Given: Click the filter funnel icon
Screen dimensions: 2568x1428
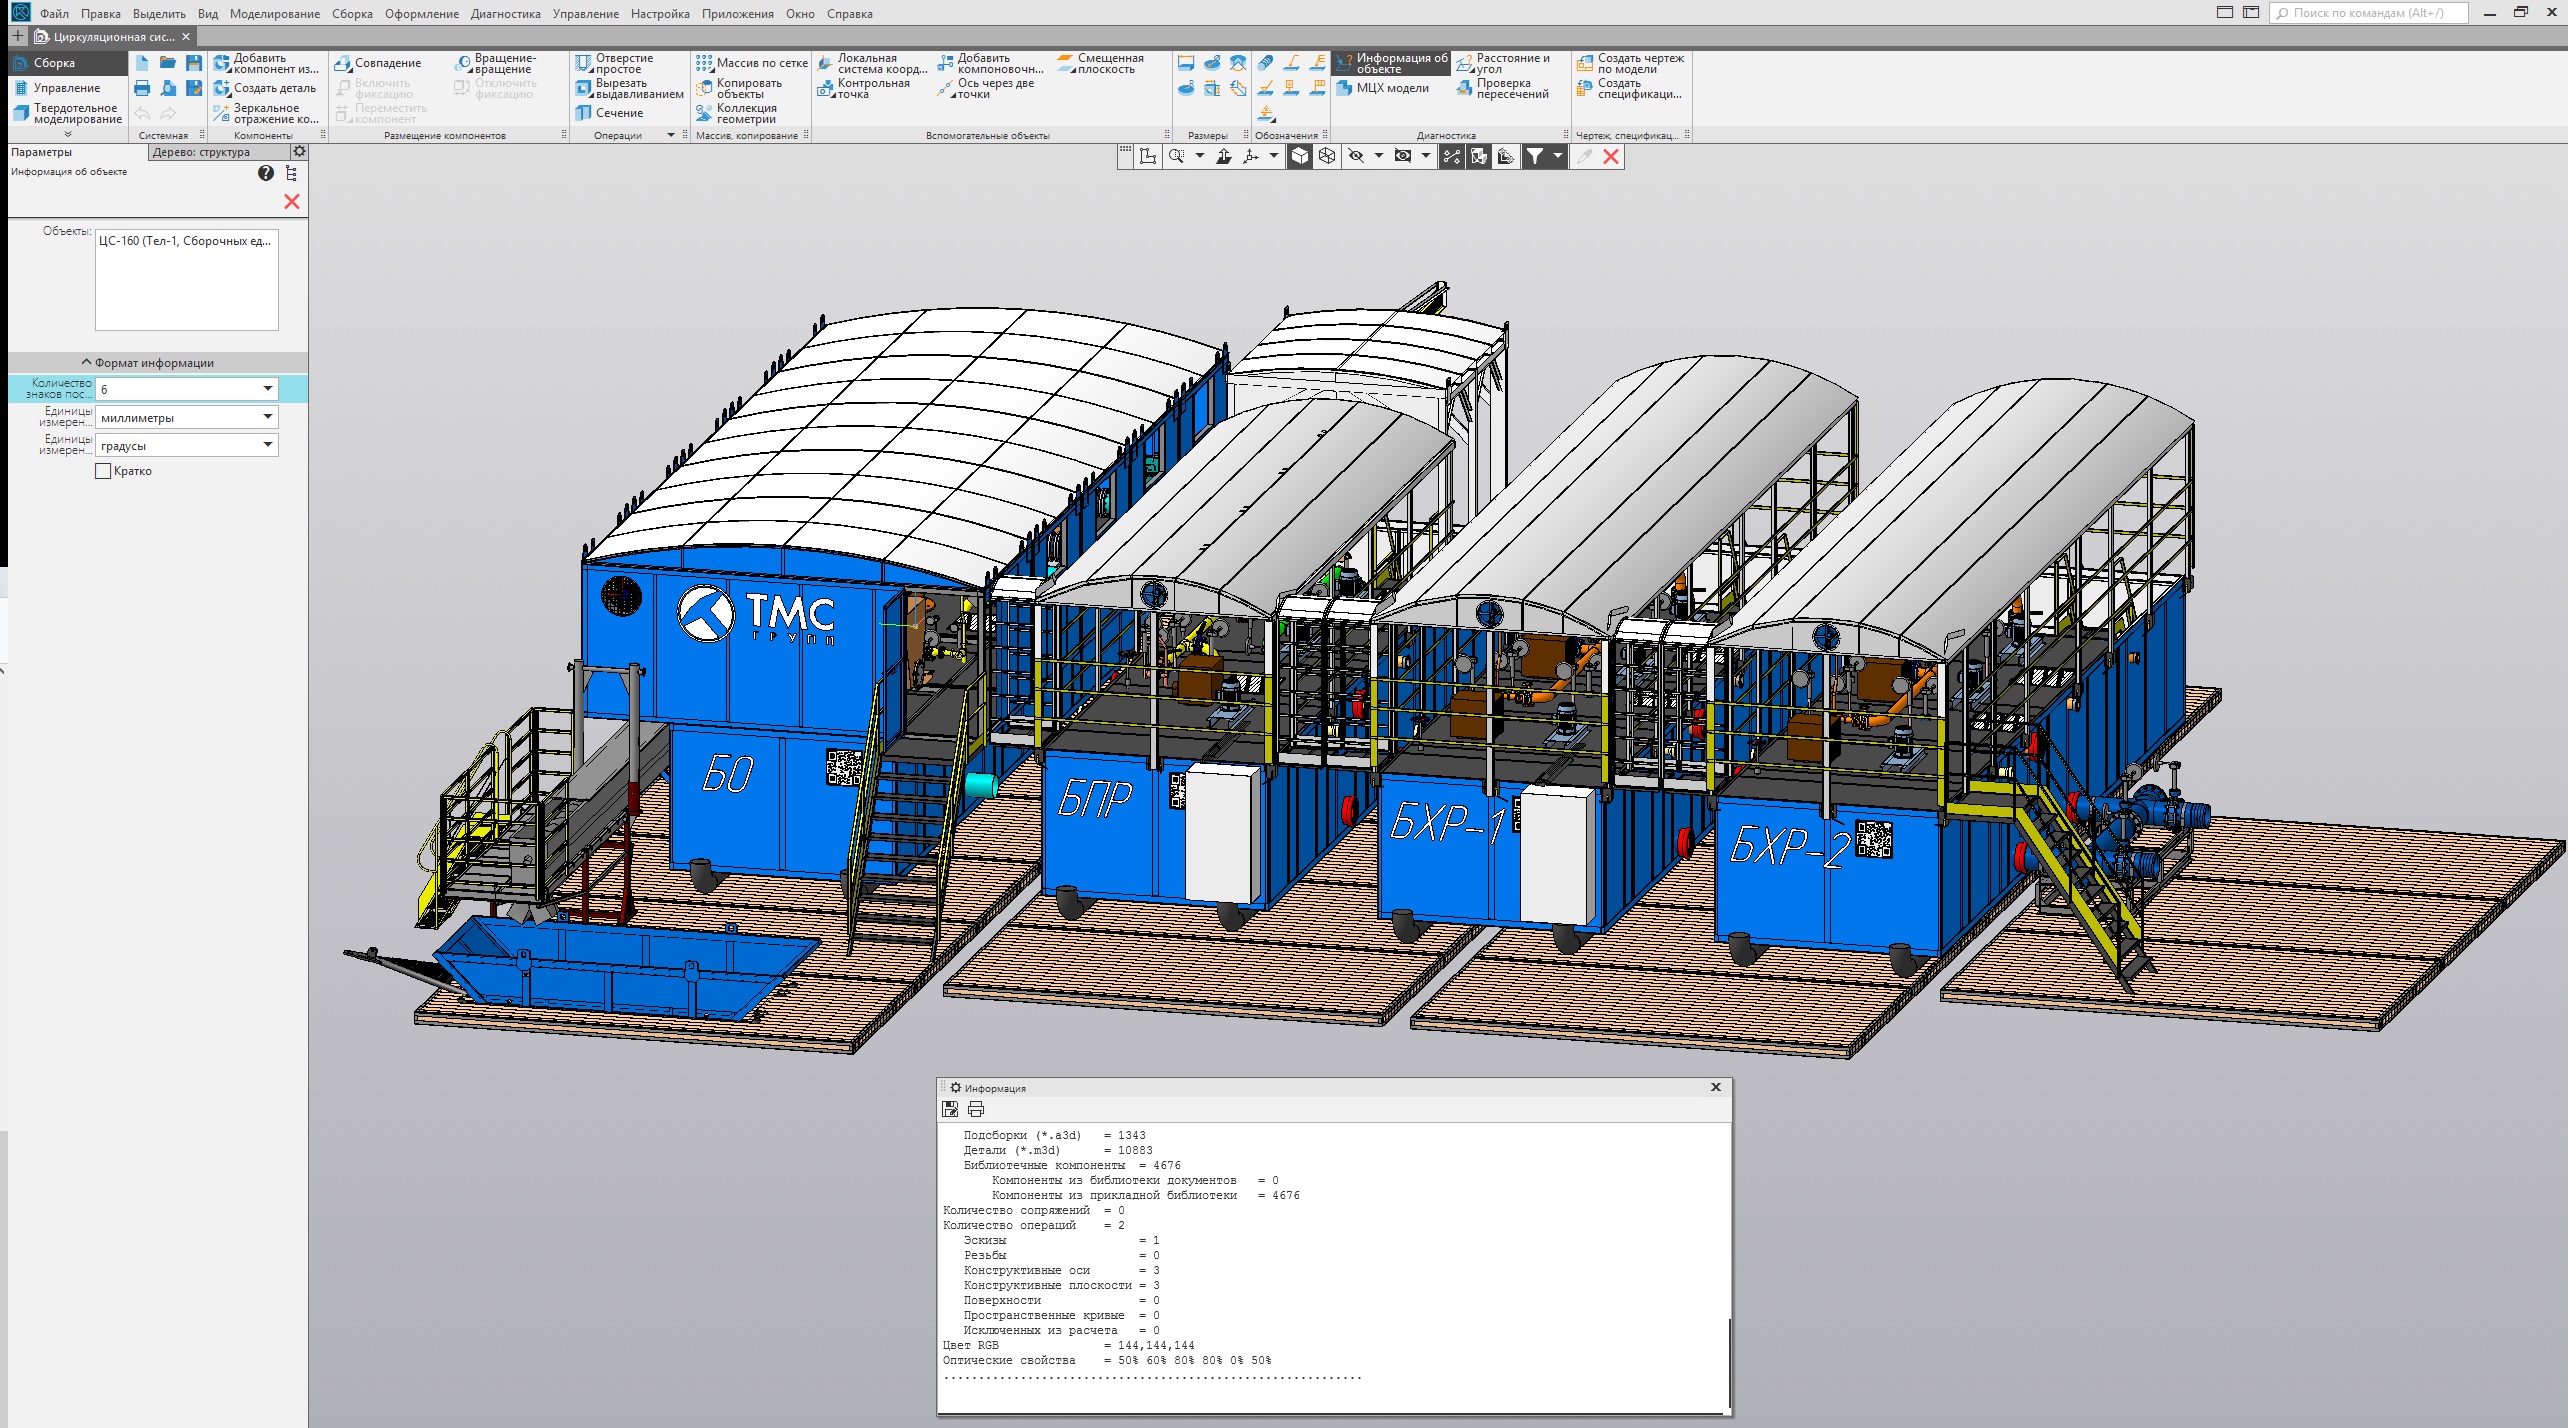Looking at the screenshot, I should click(1534, 156).
